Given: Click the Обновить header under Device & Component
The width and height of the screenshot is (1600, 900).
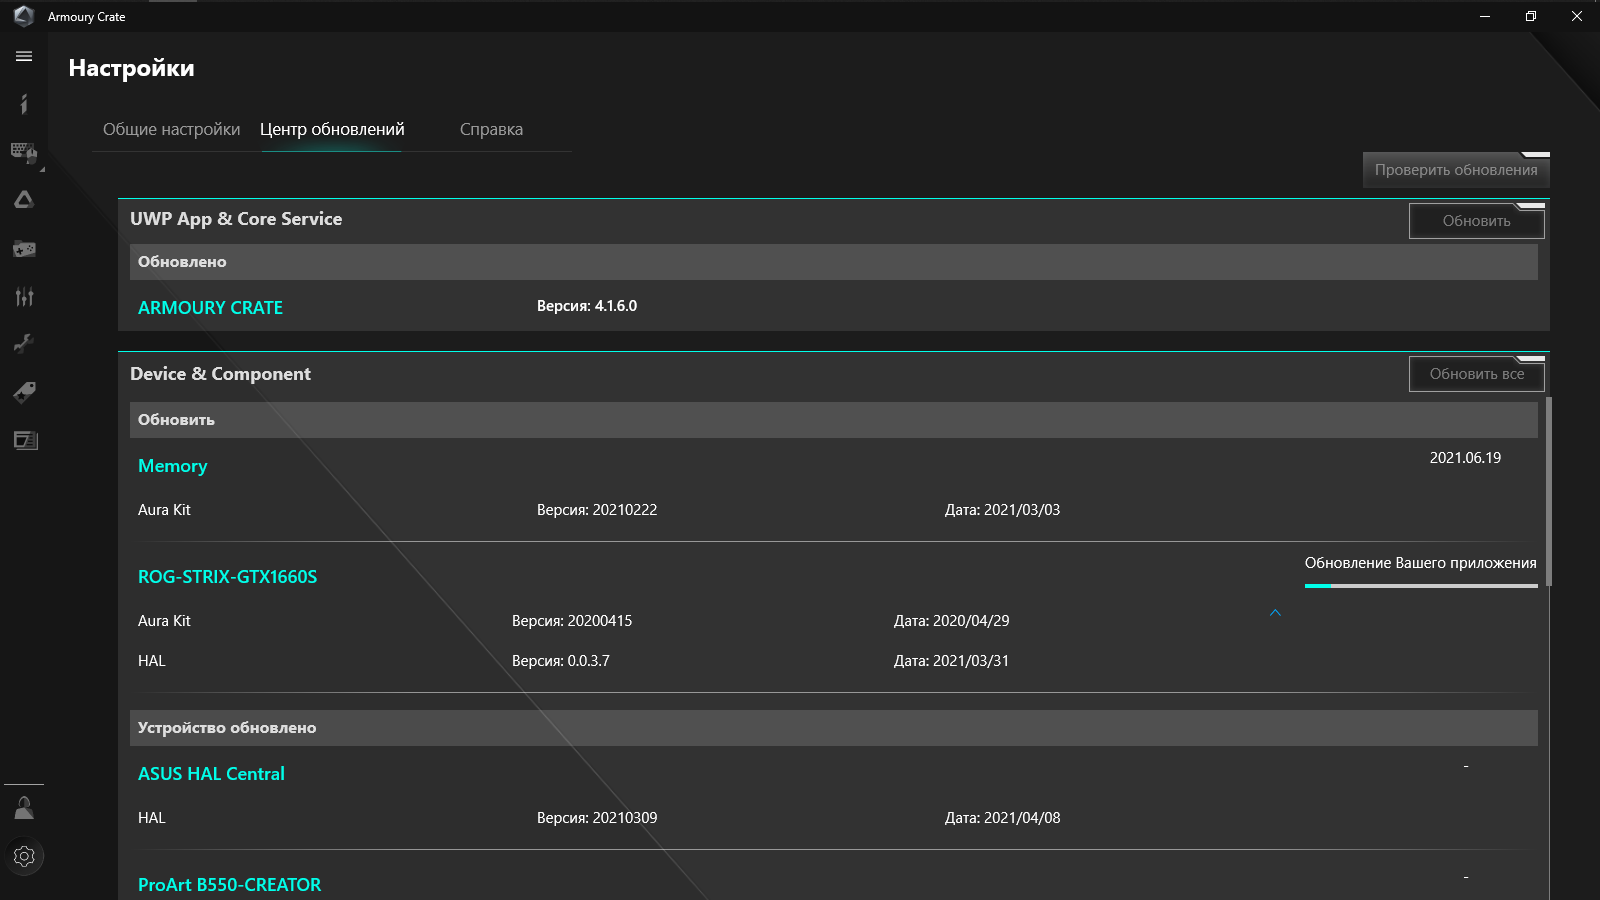Looking at the screenshot, I should coord(834,420).
